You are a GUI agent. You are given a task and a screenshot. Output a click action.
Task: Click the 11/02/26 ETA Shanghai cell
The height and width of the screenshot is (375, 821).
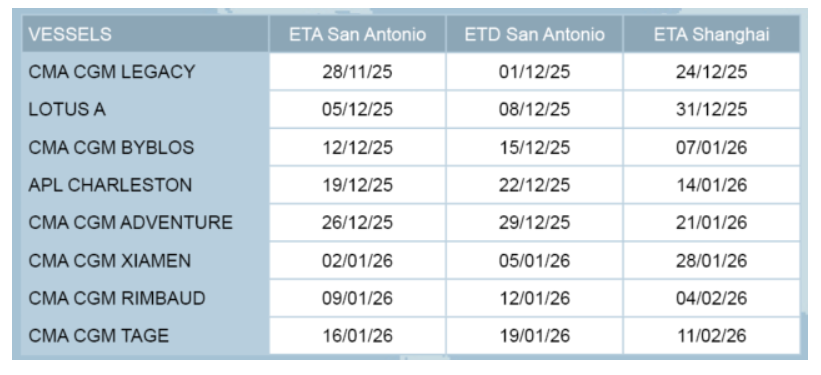pyautogui.click(x=711, y=335)
